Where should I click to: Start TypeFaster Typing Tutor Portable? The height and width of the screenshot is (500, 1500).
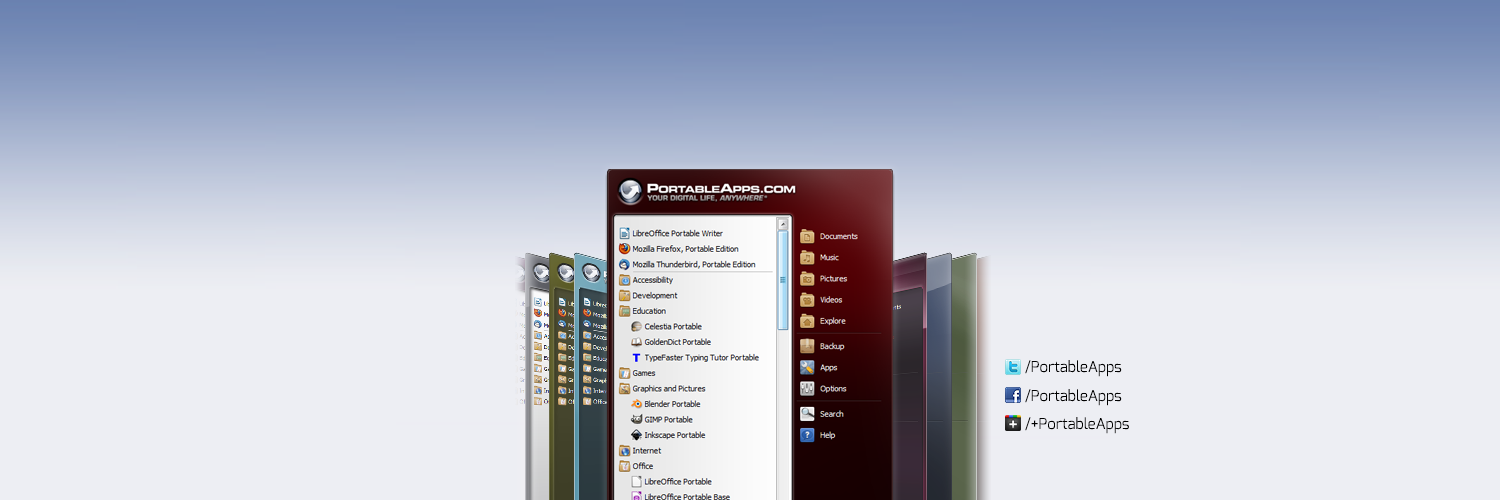tap(694, 357)
